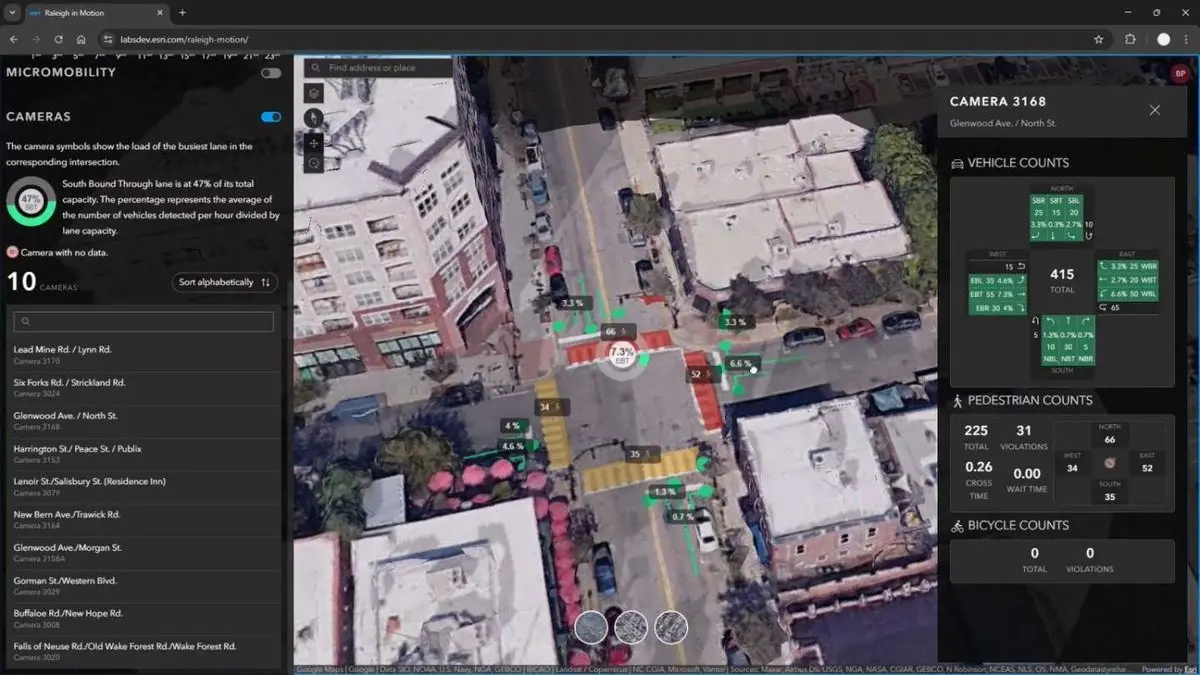Click the 31 pedestrian violations value
Image resolution: width=1200 pixels, height=675 pixels.
coord(1024,431)
